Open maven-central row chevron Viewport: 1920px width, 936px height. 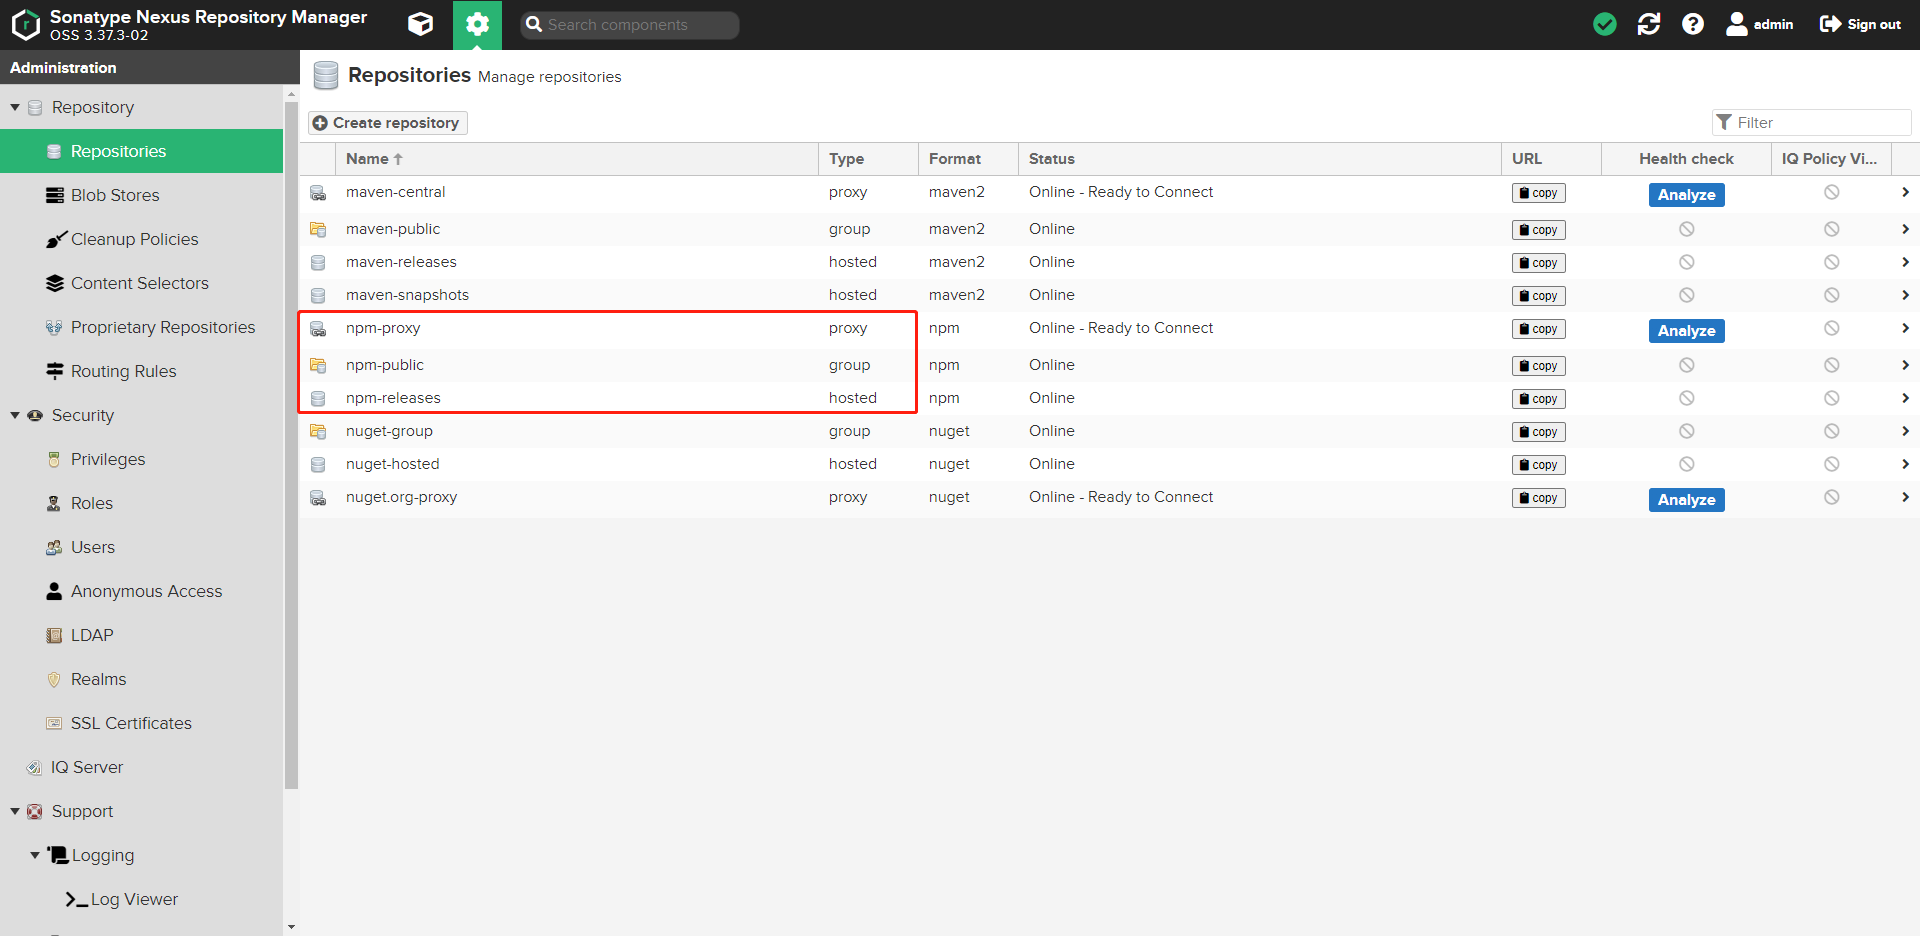tap(1905, 192)
